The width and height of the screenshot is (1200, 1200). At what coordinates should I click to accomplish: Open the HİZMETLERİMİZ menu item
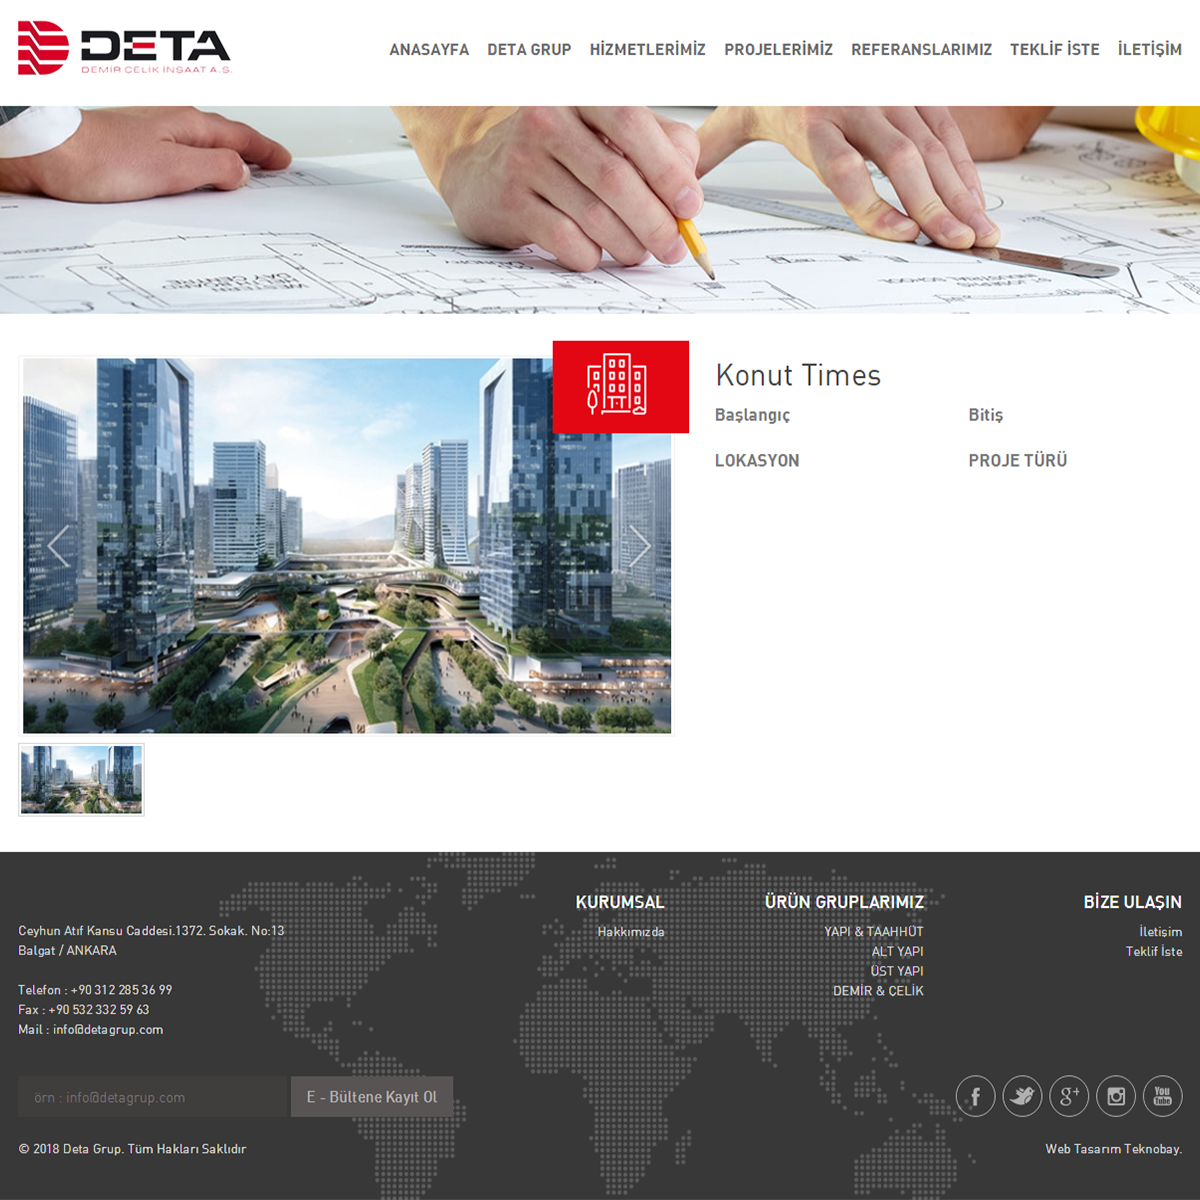647,50
